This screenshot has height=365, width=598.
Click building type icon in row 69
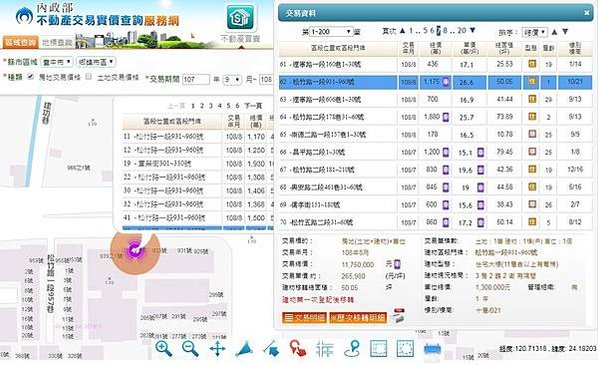point(532,204)
